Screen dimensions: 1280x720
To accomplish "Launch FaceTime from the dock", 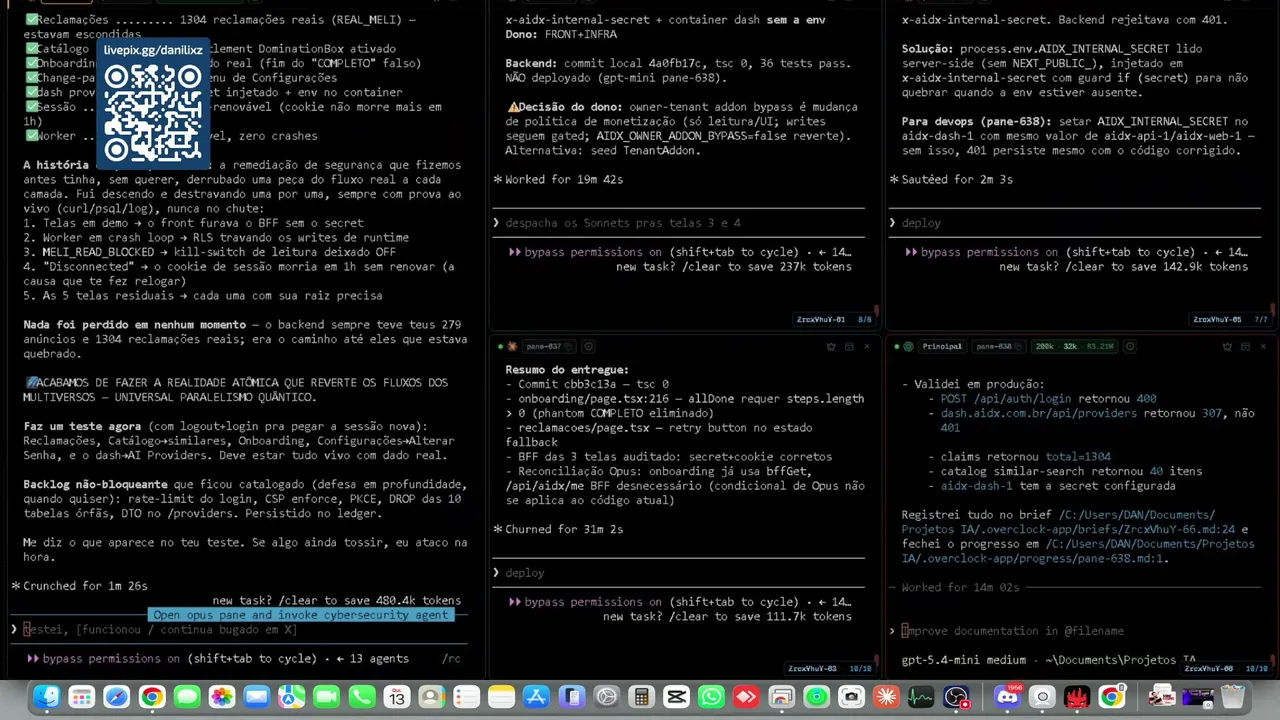I will [327, 697].
